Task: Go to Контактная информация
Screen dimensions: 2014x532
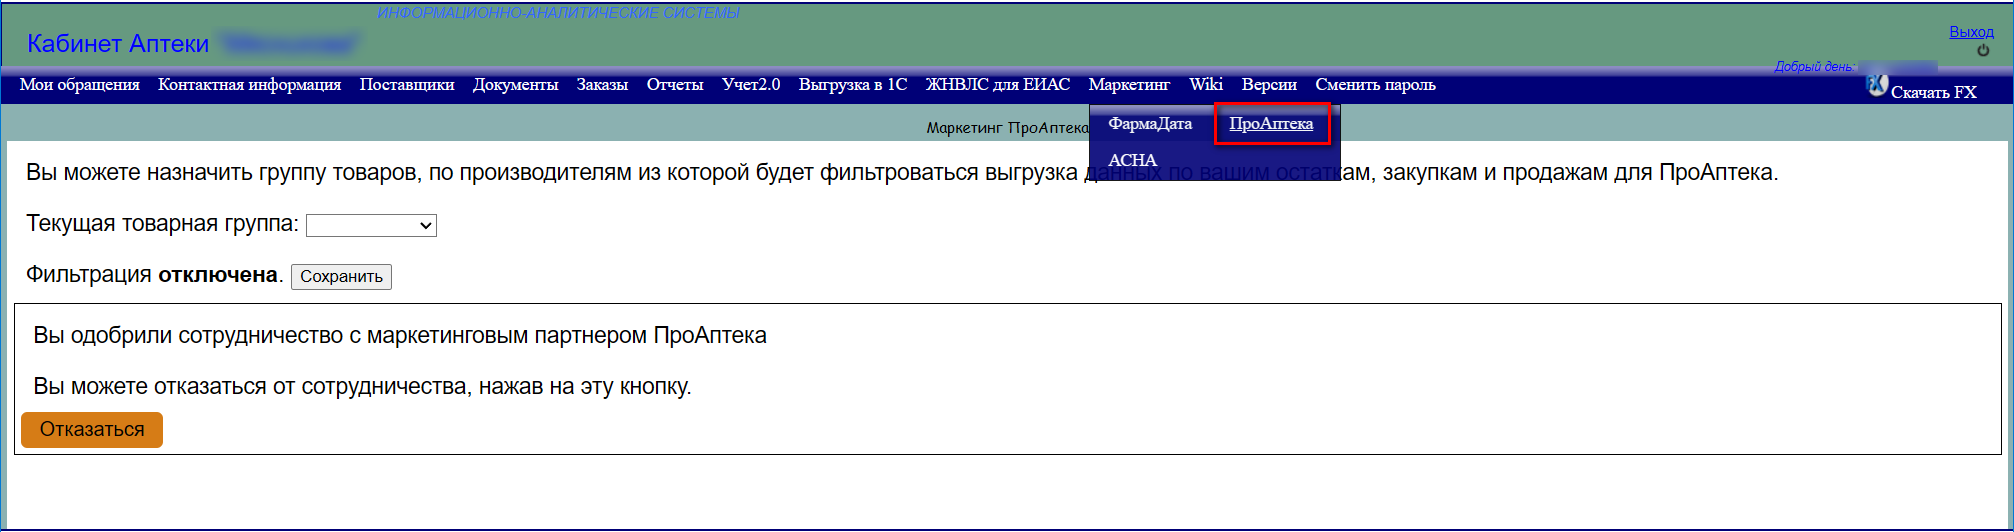Action: (x=249, y=85)
